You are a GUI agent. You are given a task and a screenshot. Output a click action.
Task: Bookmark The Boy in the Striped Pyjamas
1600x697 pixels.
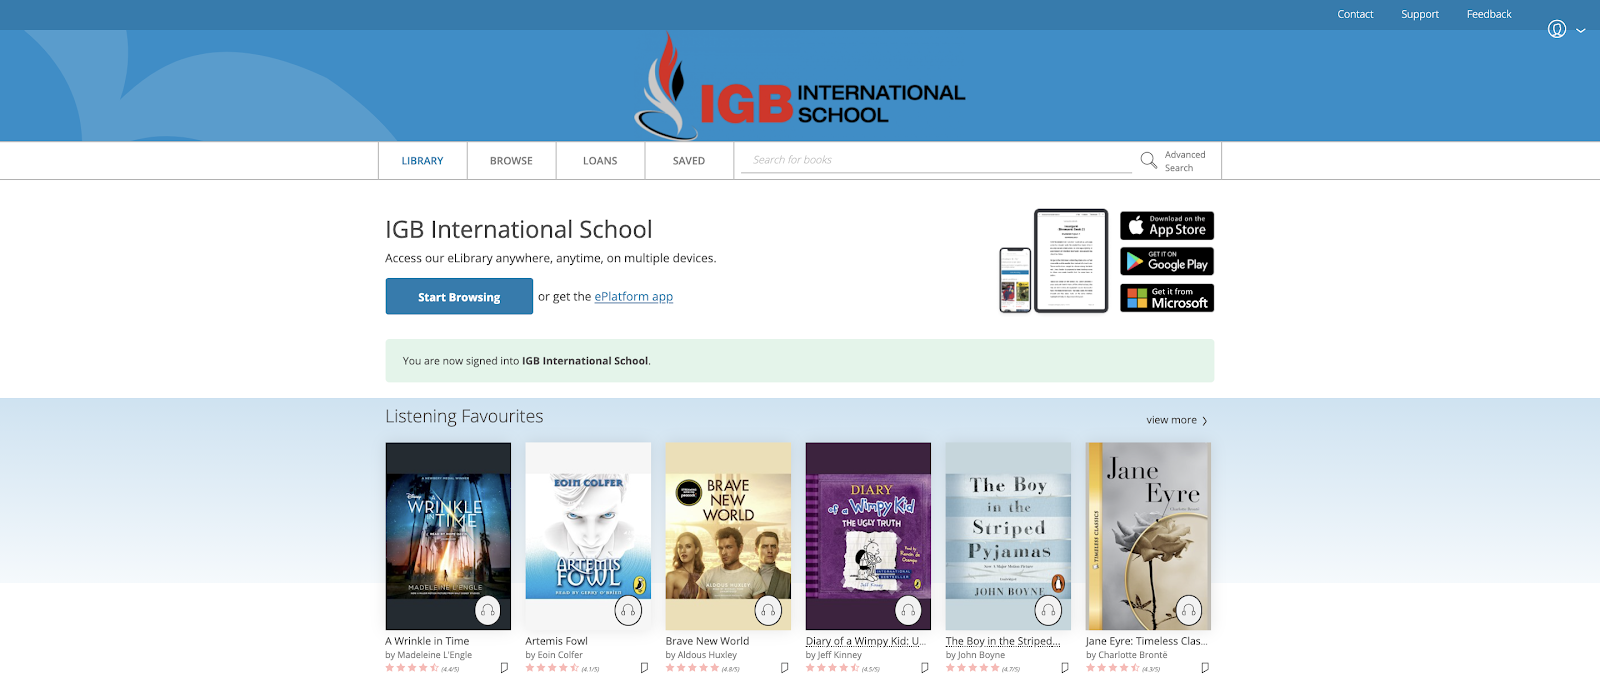[1064, 668]
